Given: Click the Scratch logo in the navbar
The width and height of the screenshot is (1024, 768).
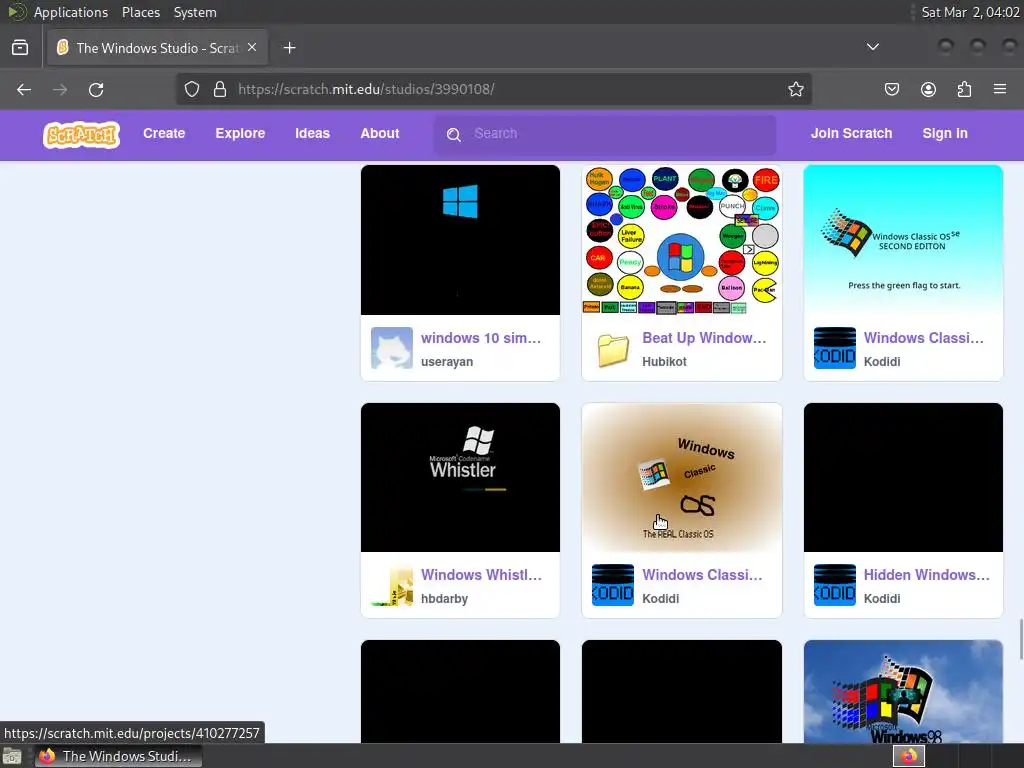Looking at the screenshot, I should coord(82,135).
